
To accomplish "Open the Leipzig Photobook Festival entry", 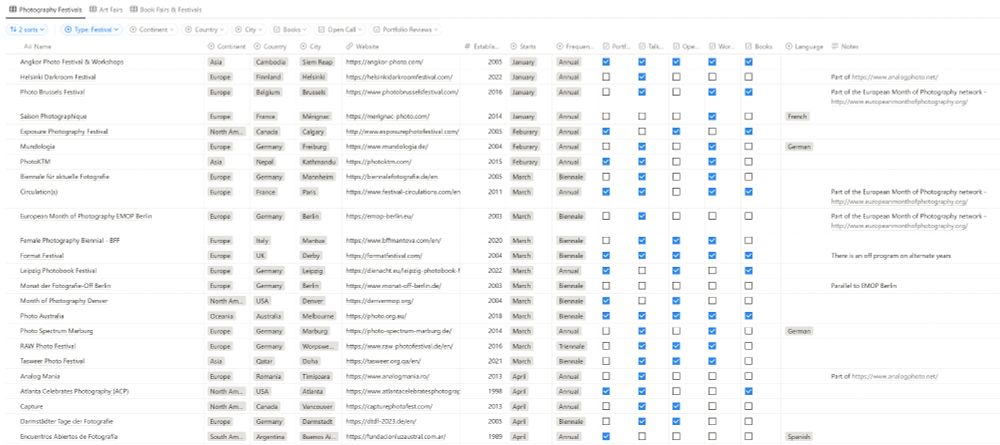I will click(x=58, y=271).
